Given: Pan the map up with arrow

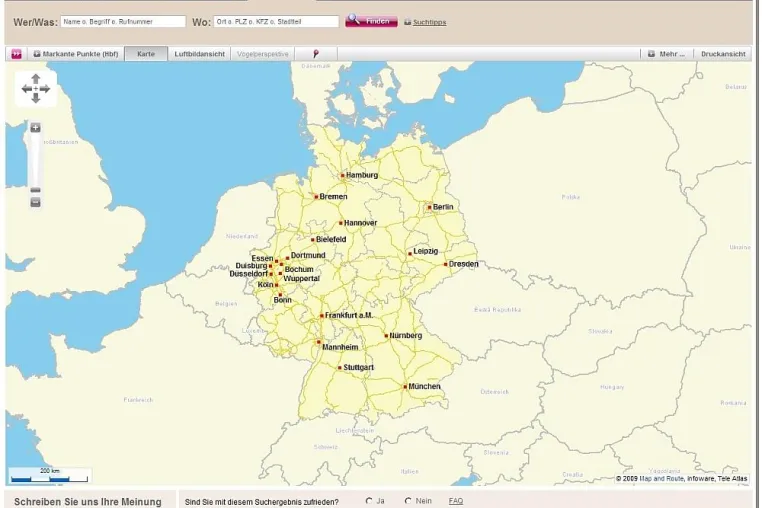Looking at the screenshot, I should tap(35, 79).
